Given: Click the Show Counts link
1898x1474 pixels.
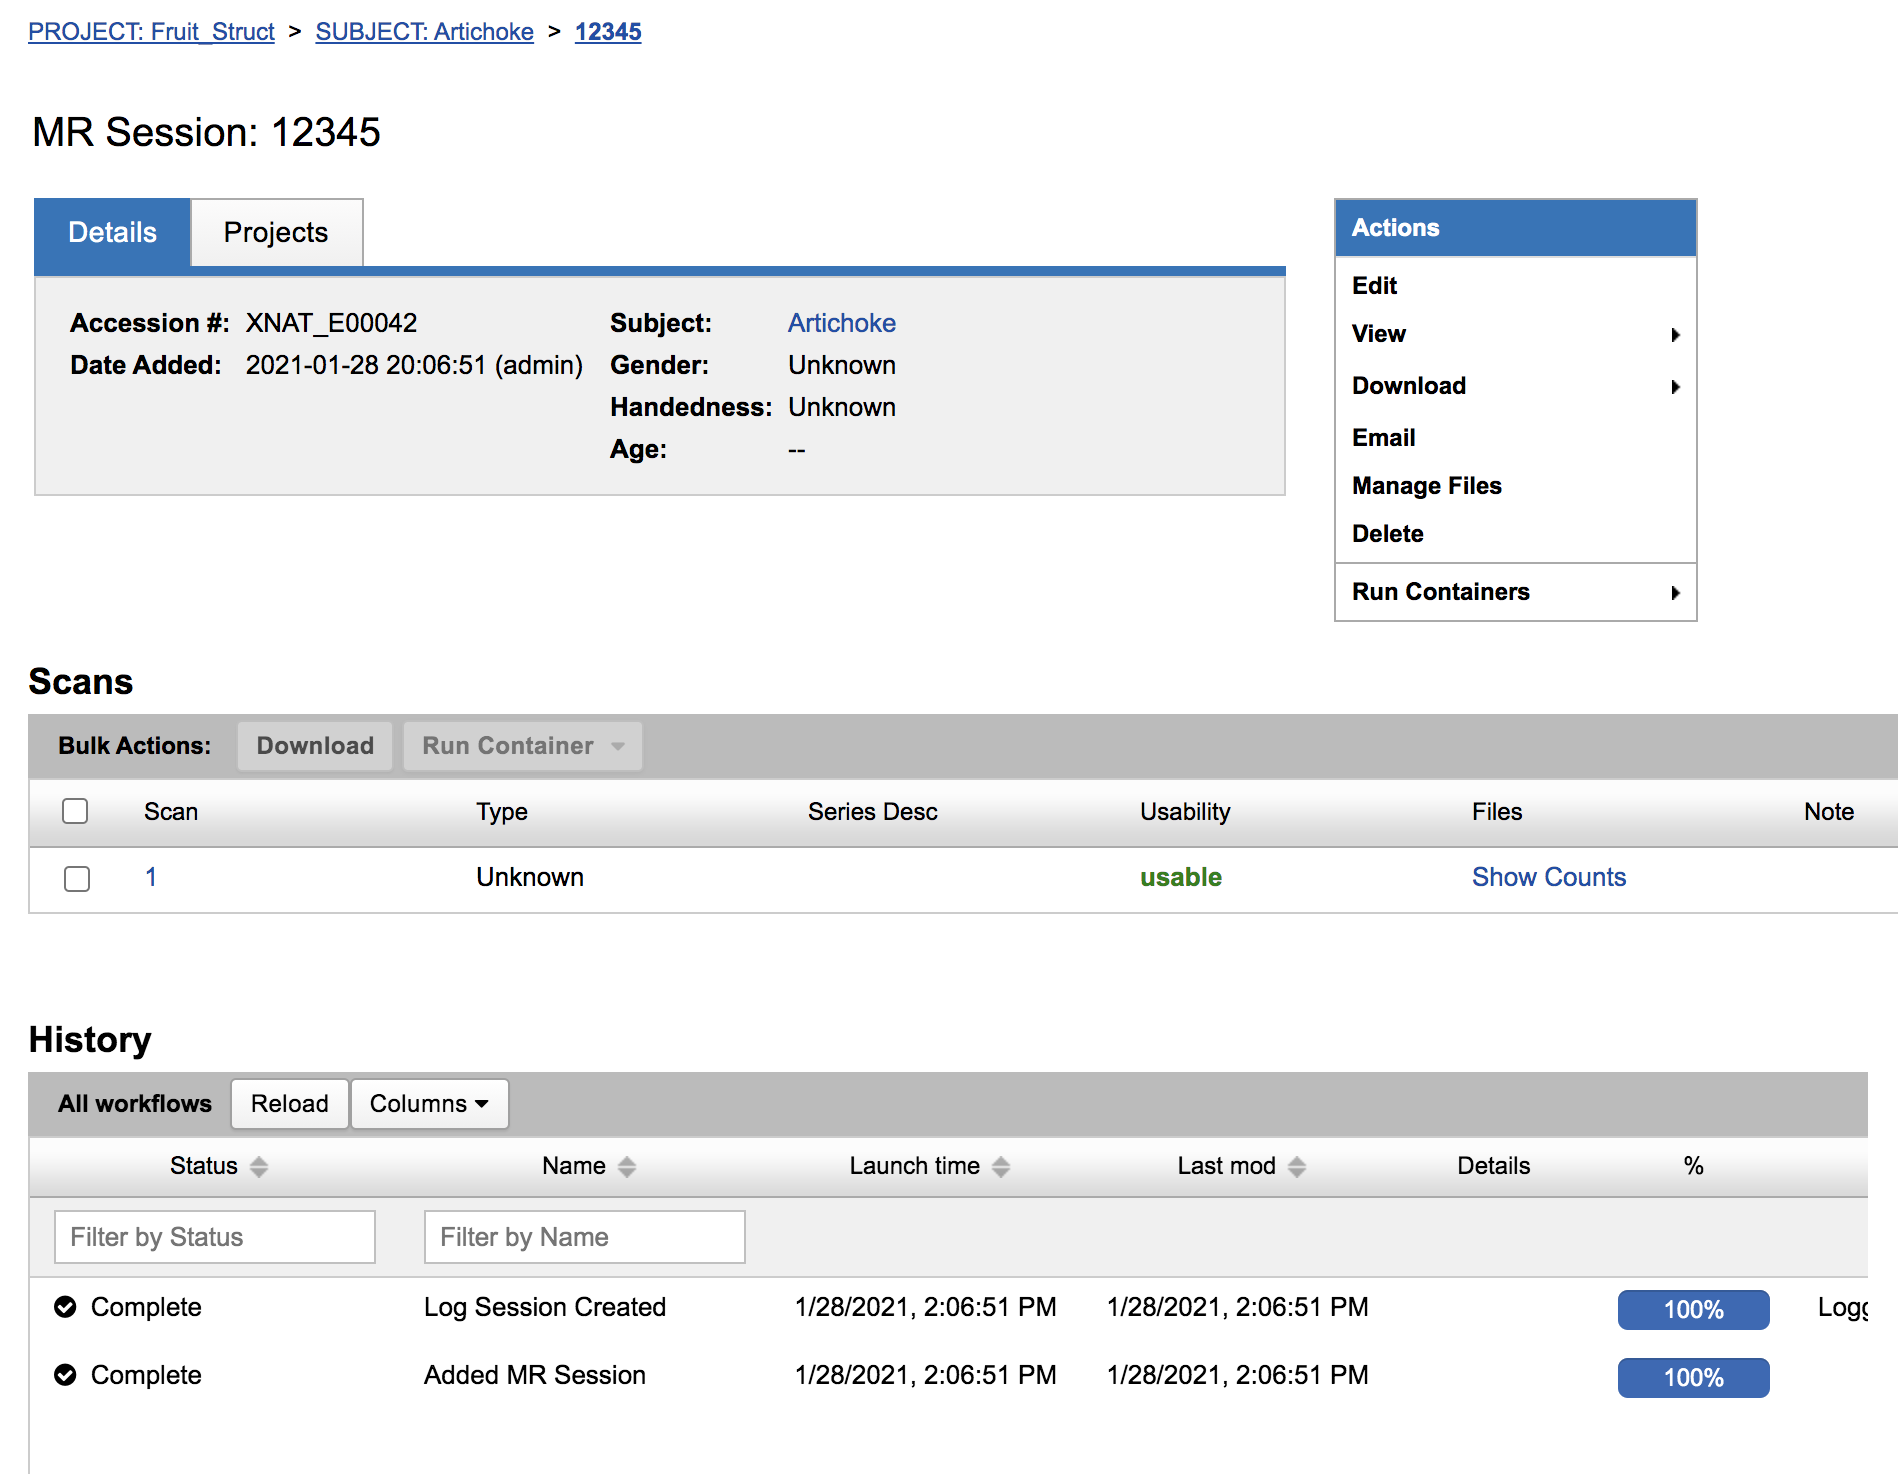Looking at the screenshot, I should (x=1548, y=877).
